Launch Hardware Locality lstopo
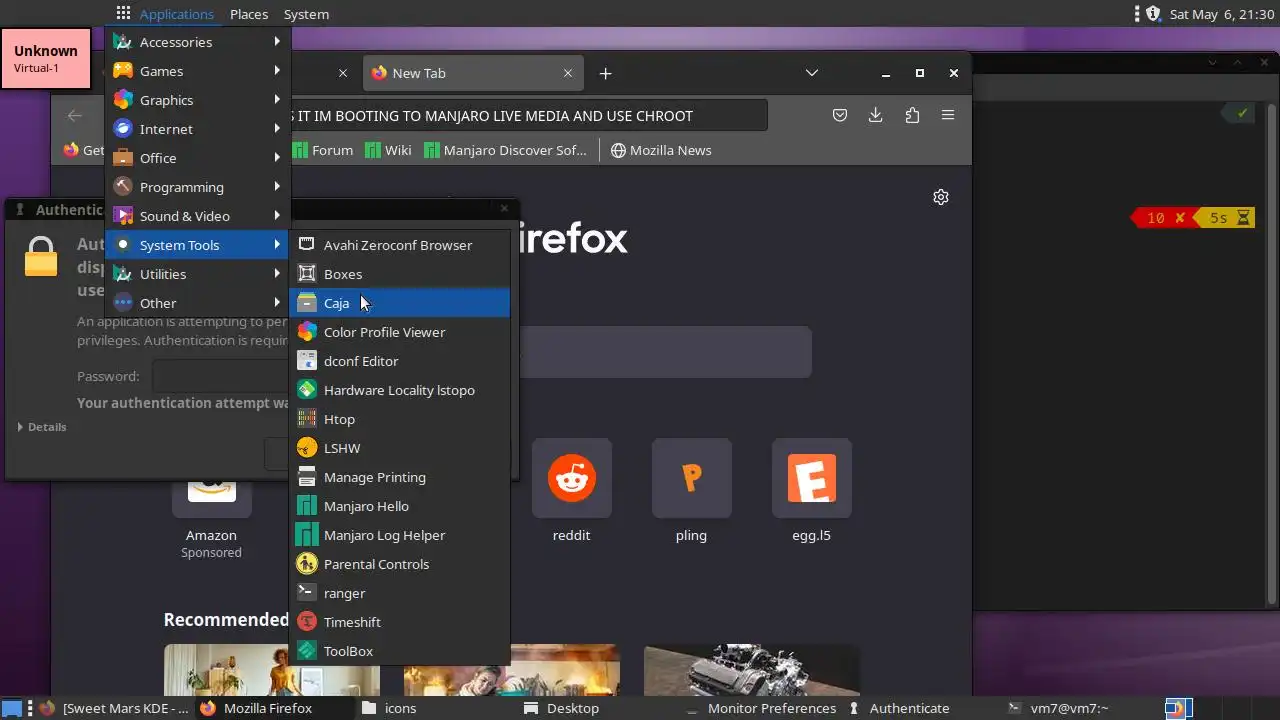The image size is (1280, 720). (x=399, y=390)
